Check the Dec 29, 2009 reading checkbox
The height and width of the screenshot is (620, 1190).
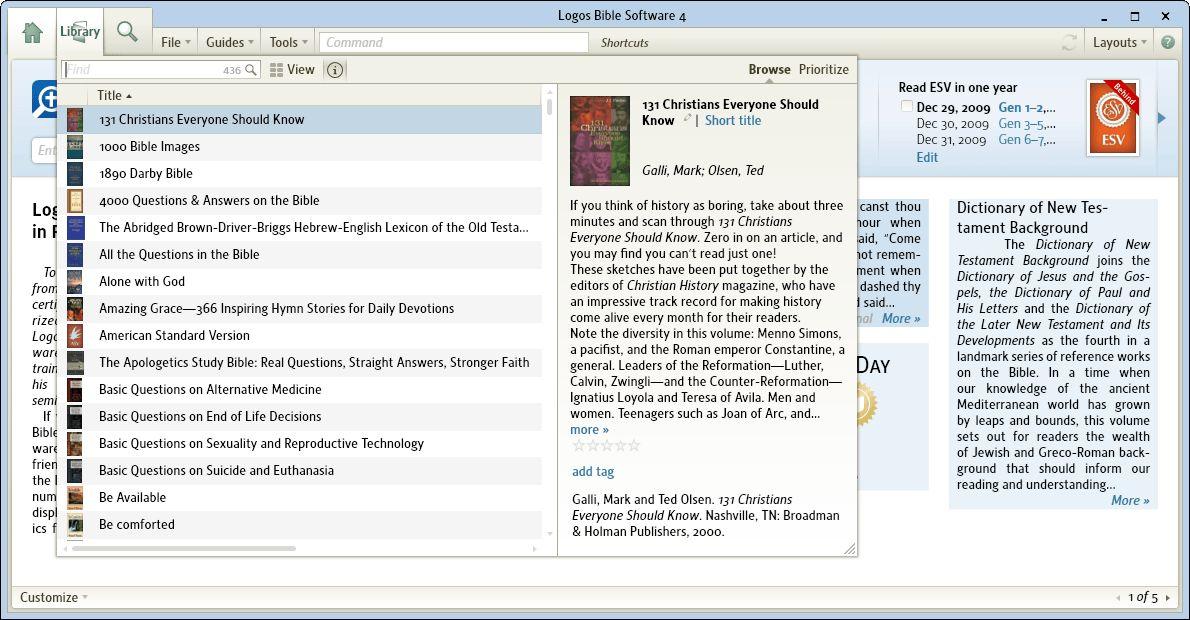(906, 106)
